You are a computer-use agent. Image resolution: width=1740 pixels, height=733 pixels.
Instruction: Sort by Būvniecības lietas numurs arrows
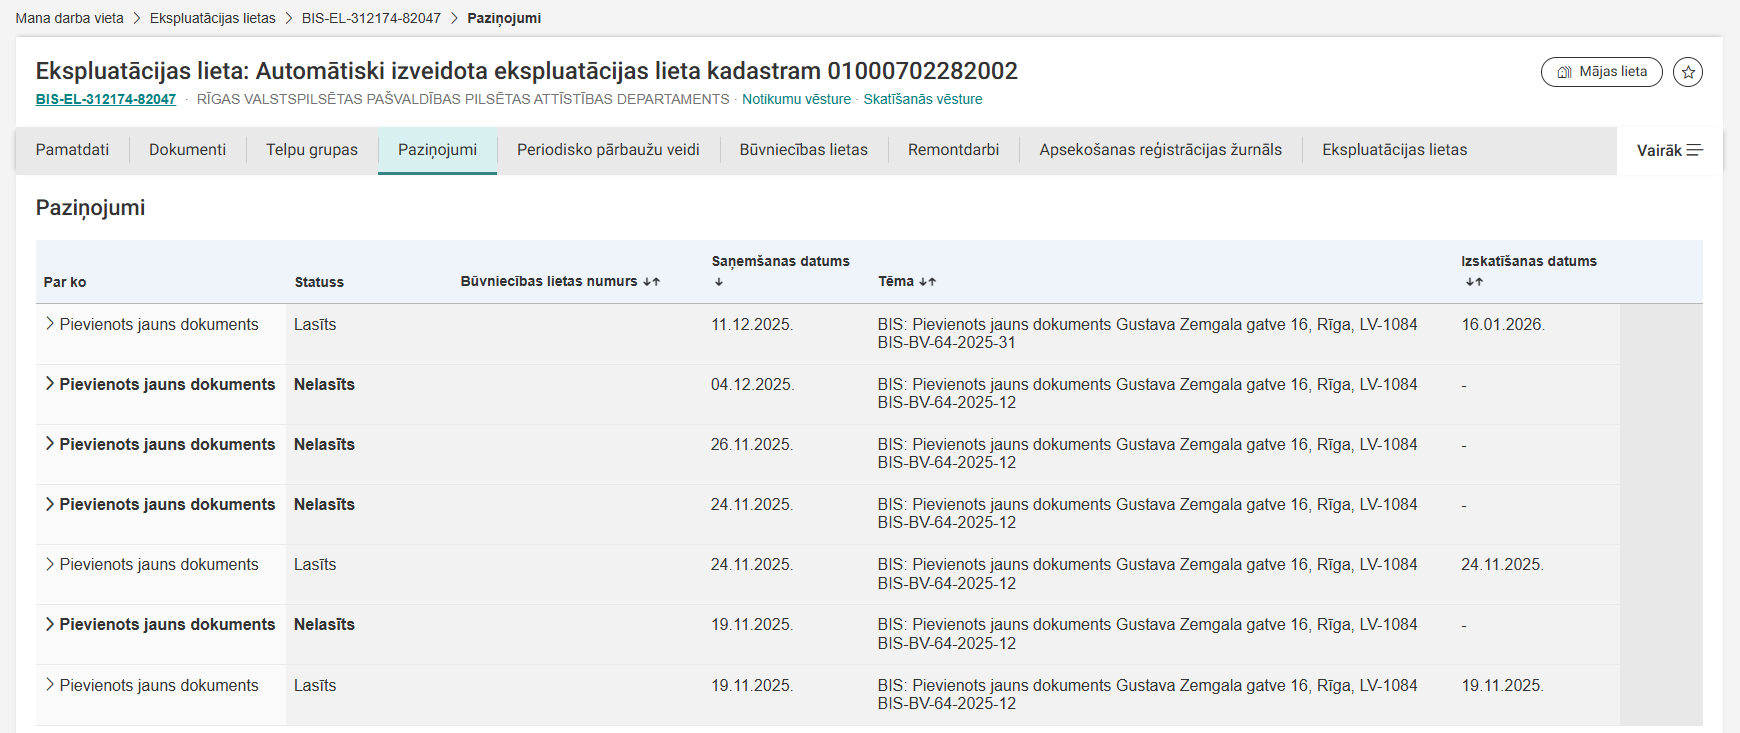651,282
